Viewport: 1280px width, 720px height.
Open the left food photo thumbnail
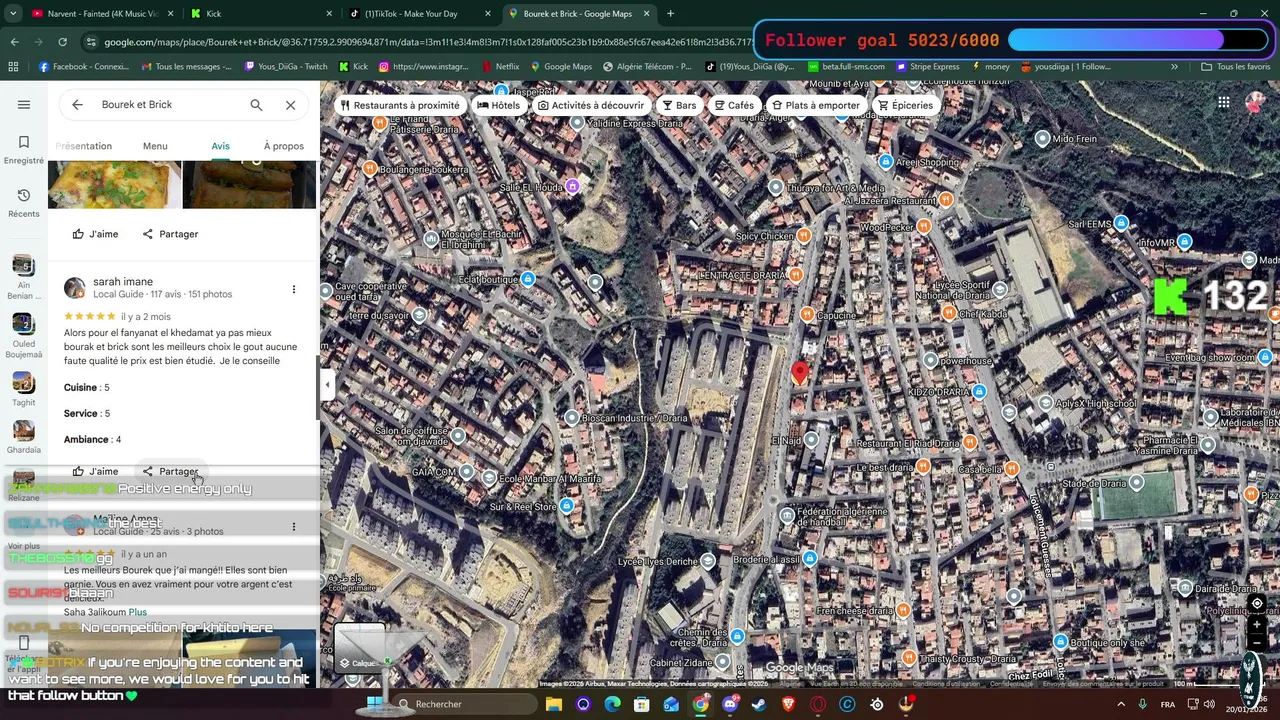coord(114,184)
